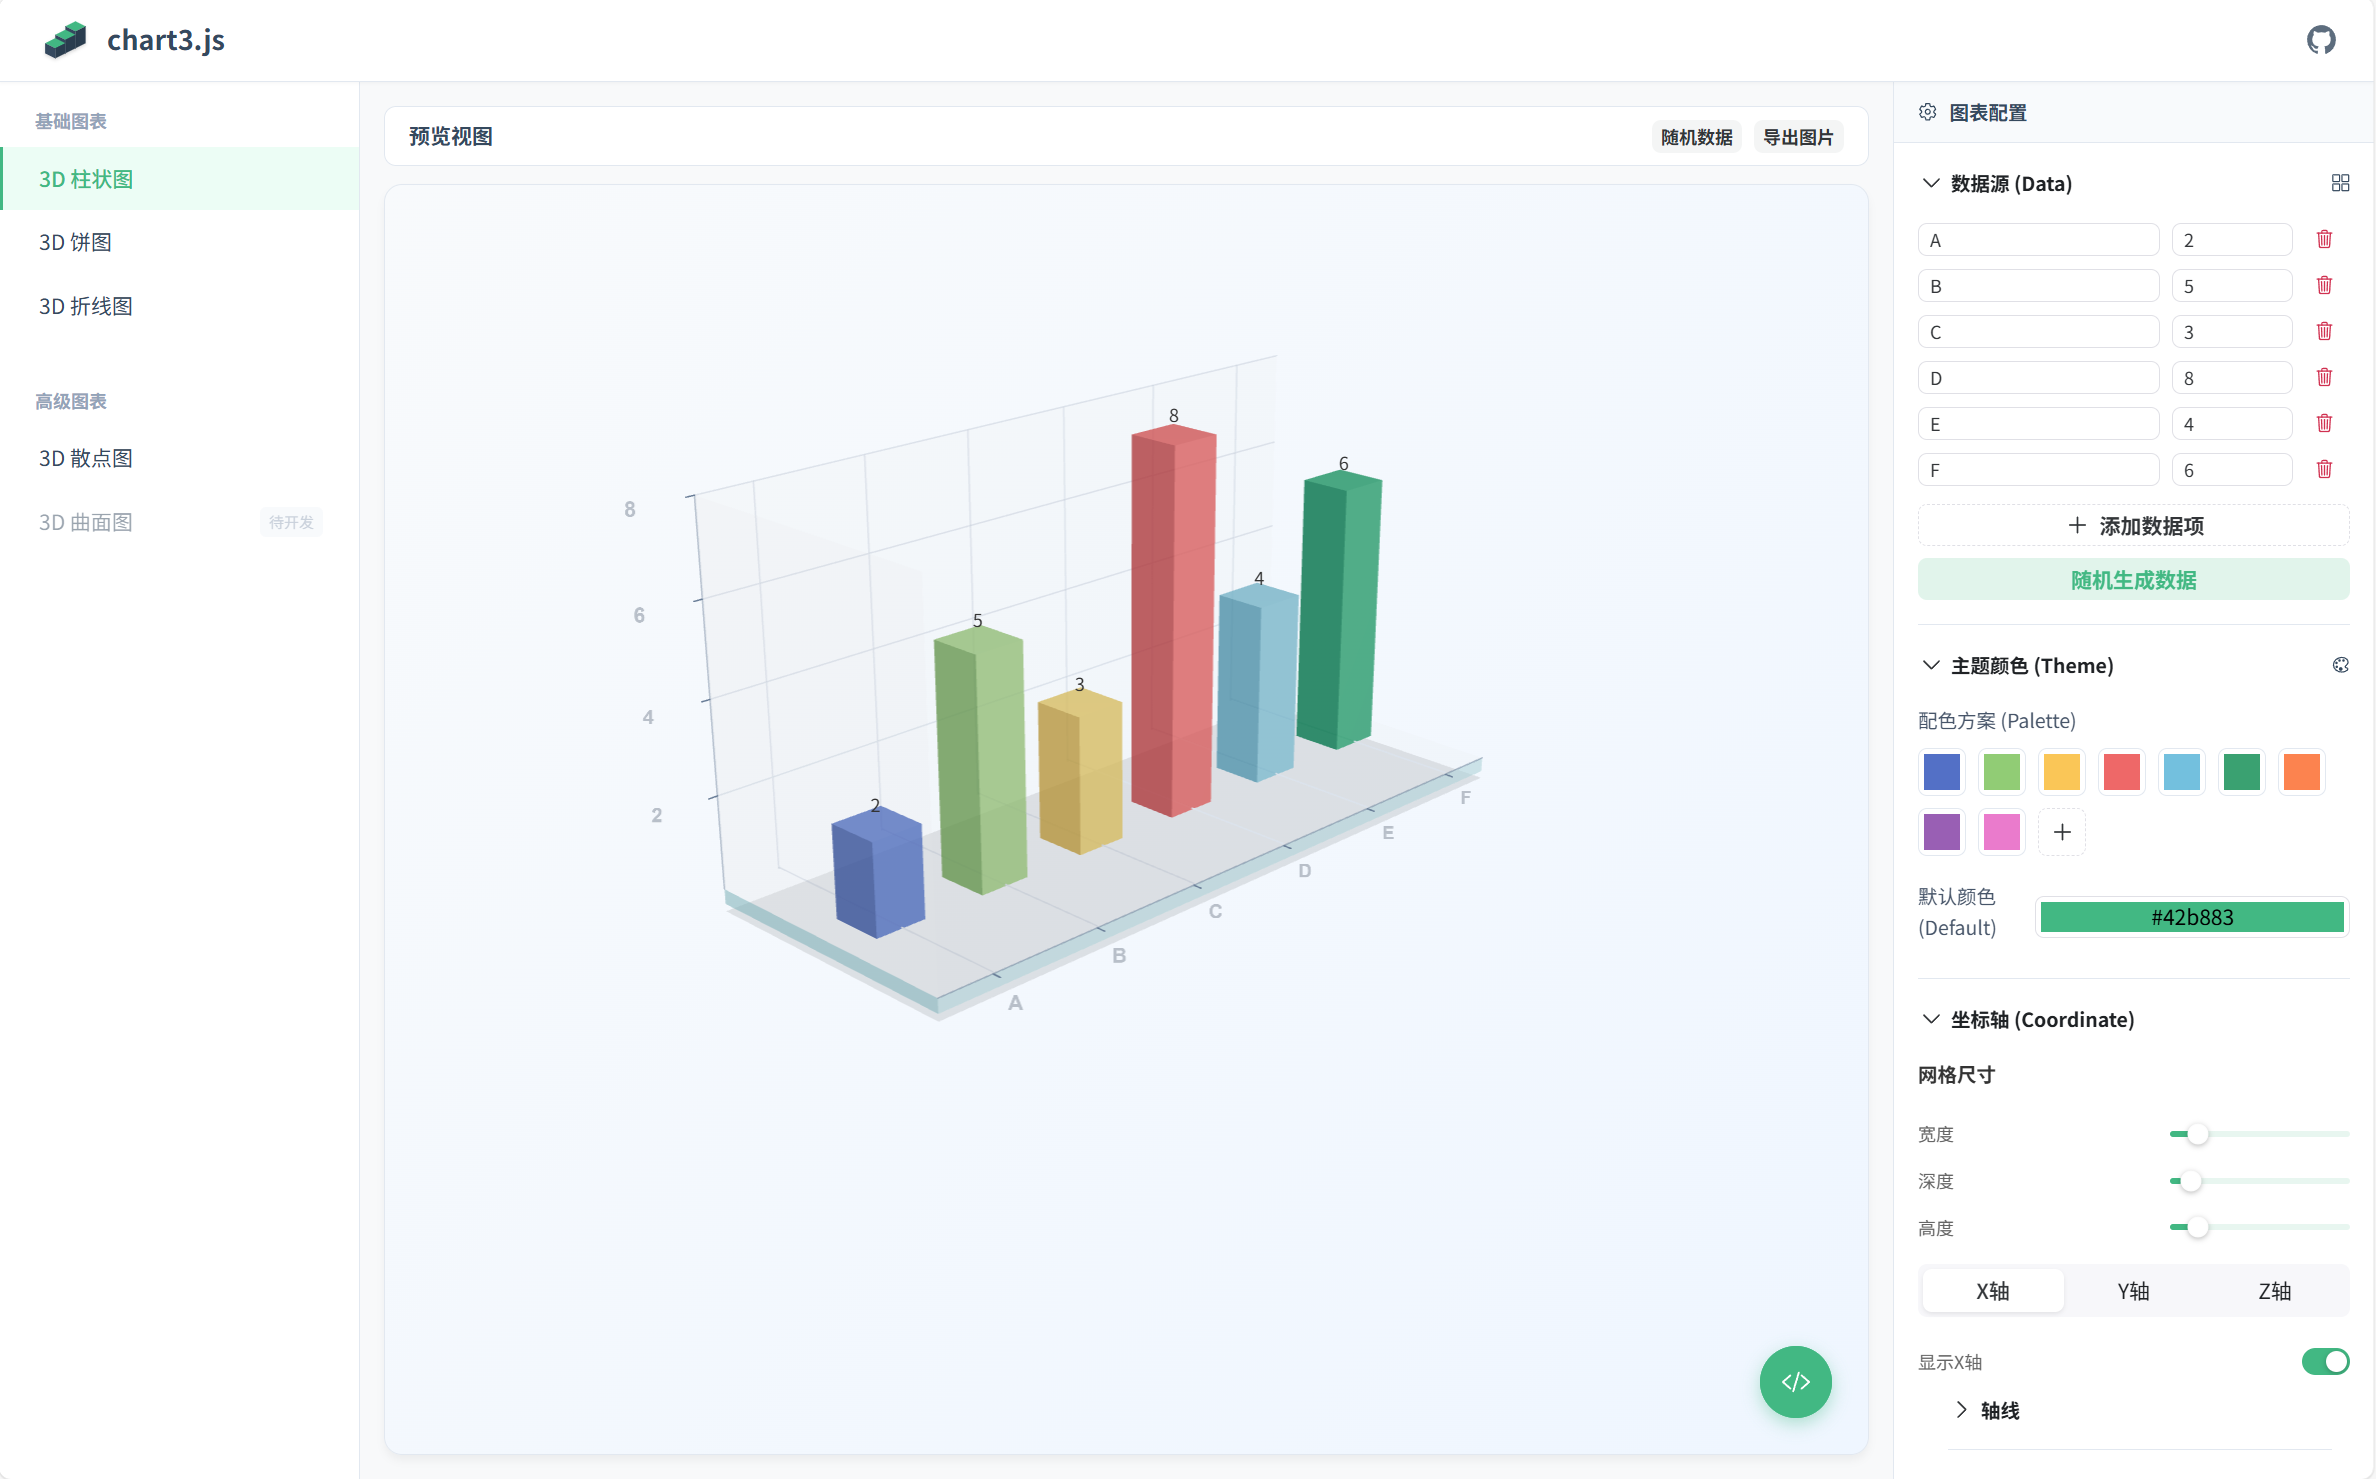Click the 导出图片 export button

point(1797,137)
